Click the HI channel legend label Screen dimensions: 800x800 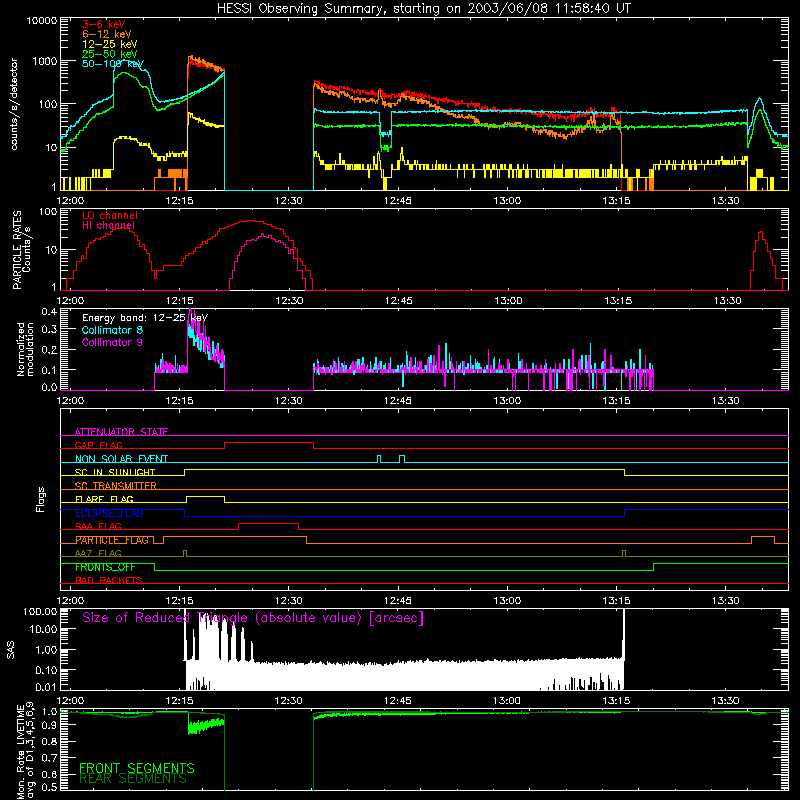click(x=109, y=226)
